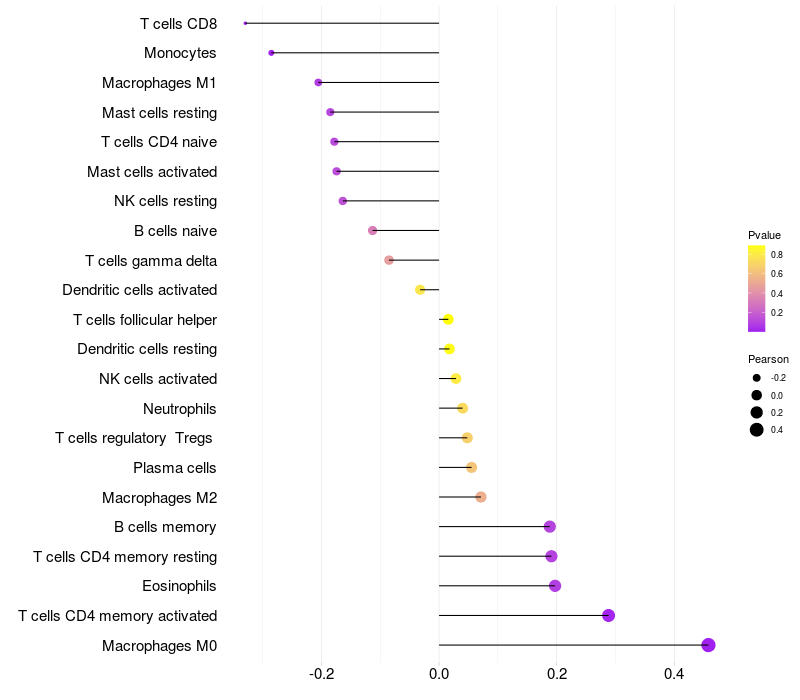Viewport: 800px width, 700px height.
Task: Click the Plasma cells label
Action: click(x=174, y=468)
